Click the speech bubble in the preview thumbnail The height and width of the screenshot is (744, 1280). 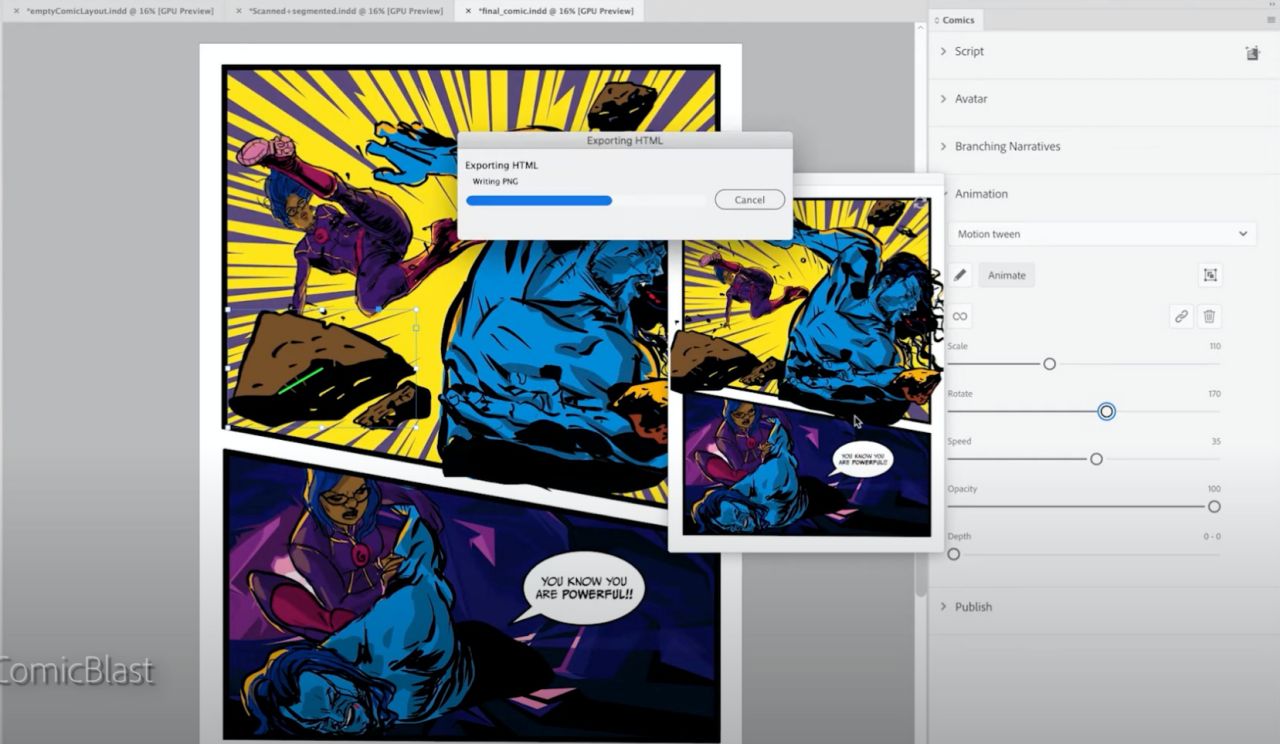point(861,459)
